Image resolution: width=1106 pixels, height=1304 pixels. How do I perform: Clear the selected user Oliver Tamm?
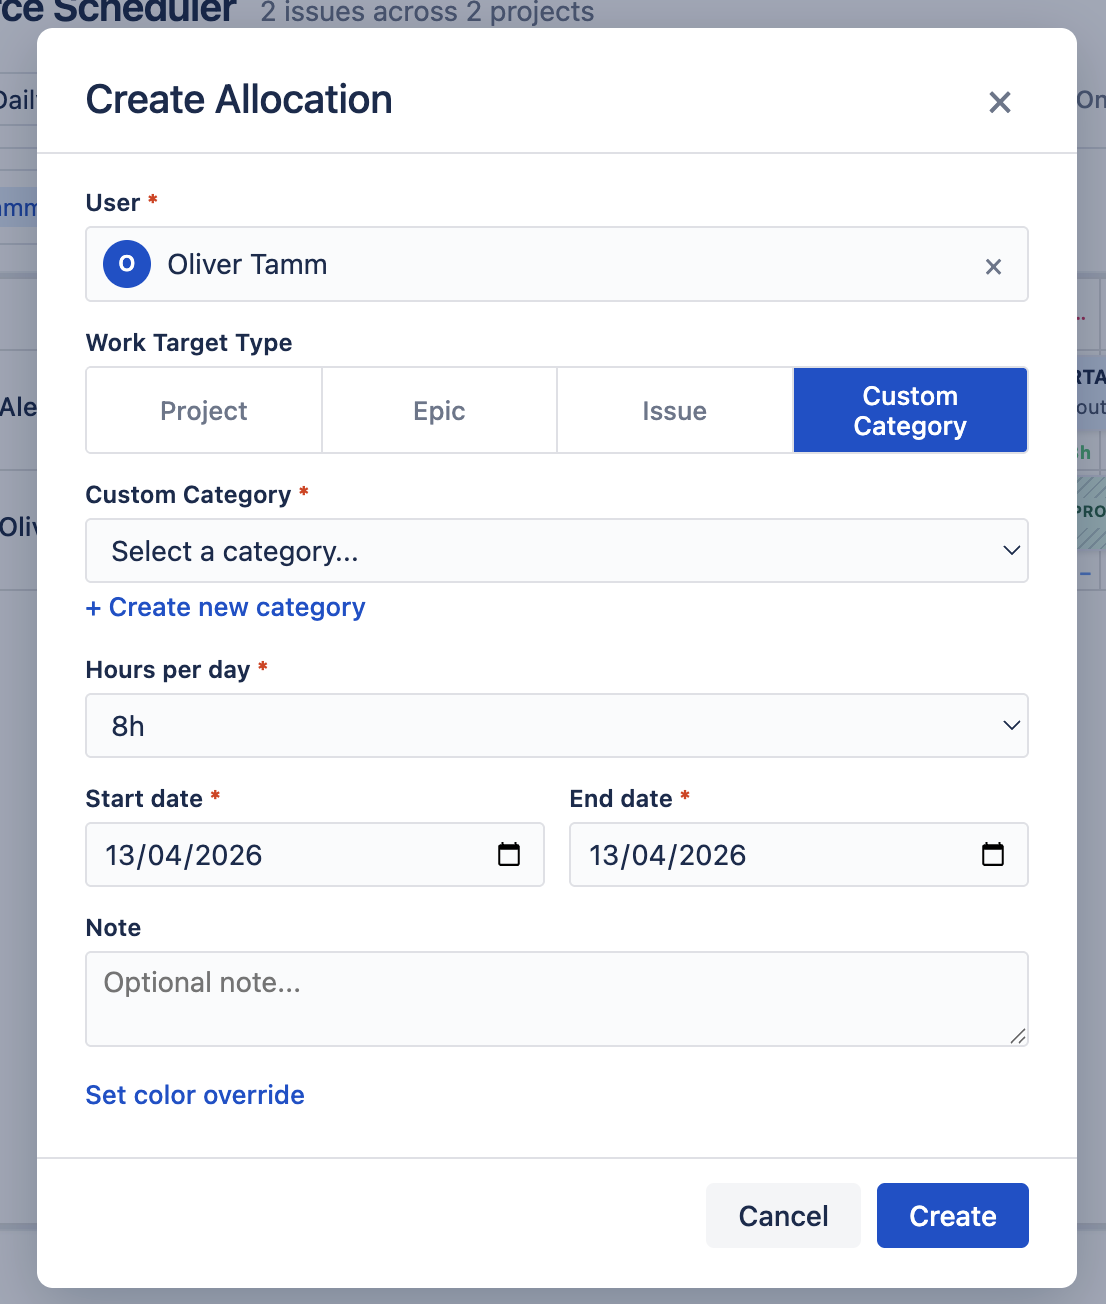click(993, 266)
